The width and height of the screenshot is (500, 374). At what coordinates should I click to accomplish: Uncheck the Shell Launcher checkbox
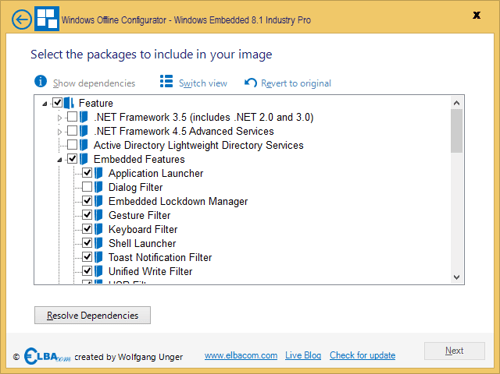coord(87,243)
